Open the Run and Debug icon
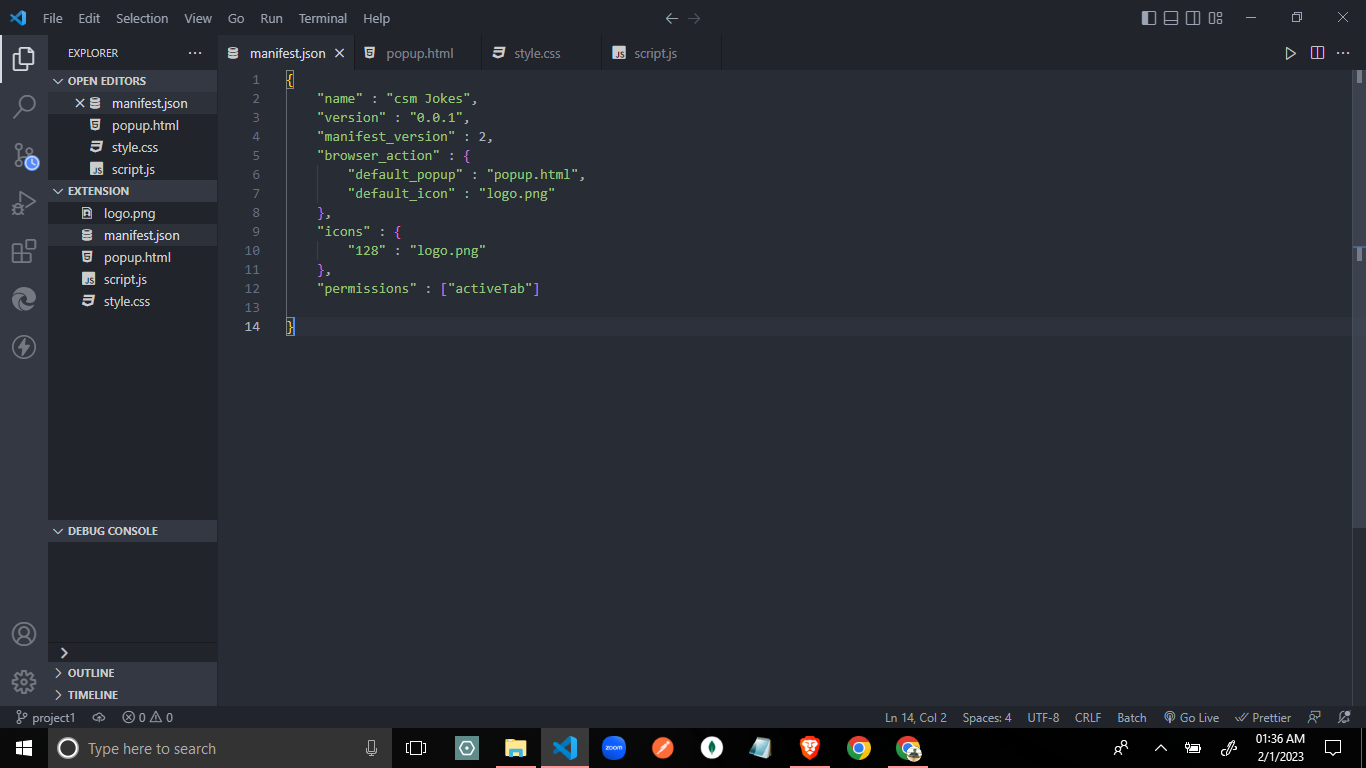Screen dimensions: 1366x768 click(x=24, y=202)
